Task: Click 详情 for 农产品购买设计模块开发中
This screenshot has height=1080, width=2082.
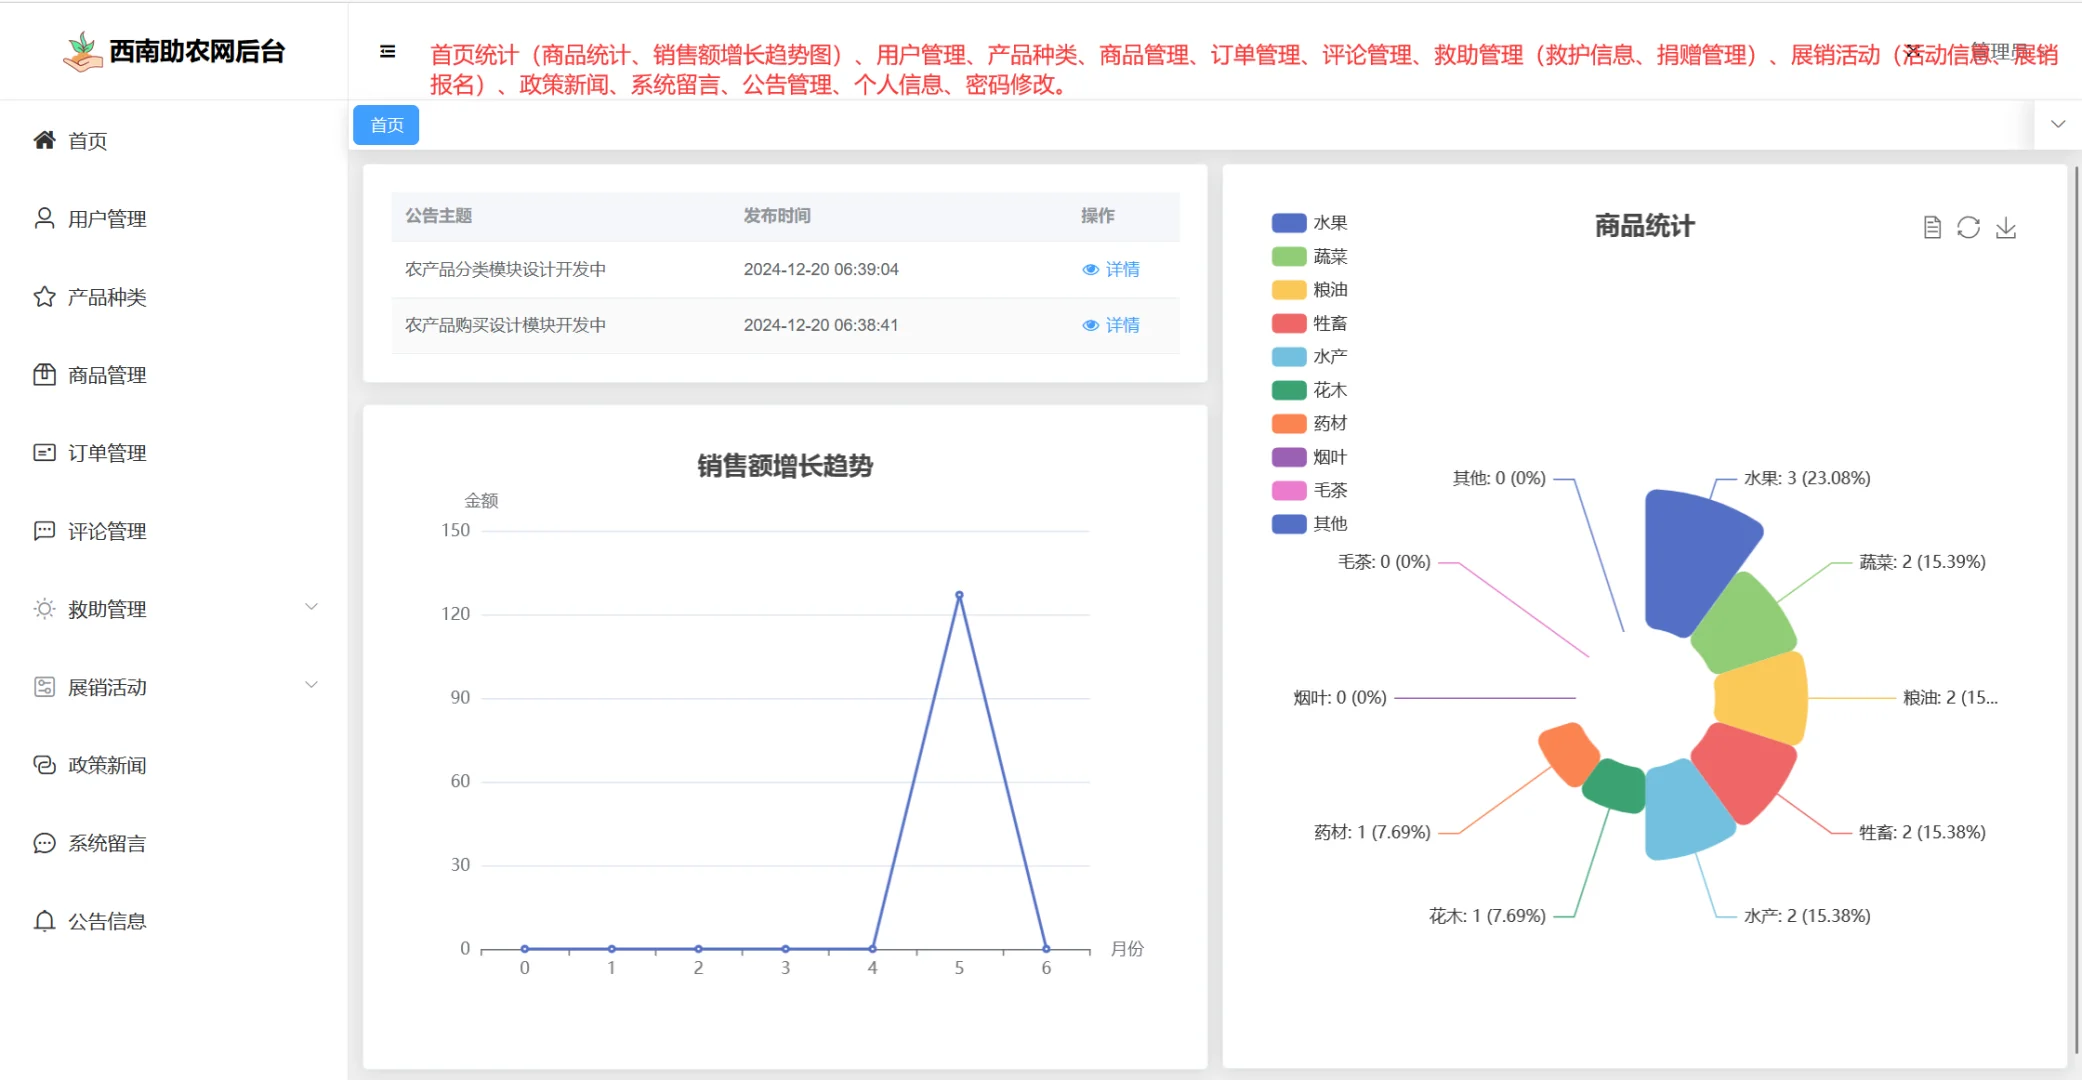Action: click(x=1112, y=325)
